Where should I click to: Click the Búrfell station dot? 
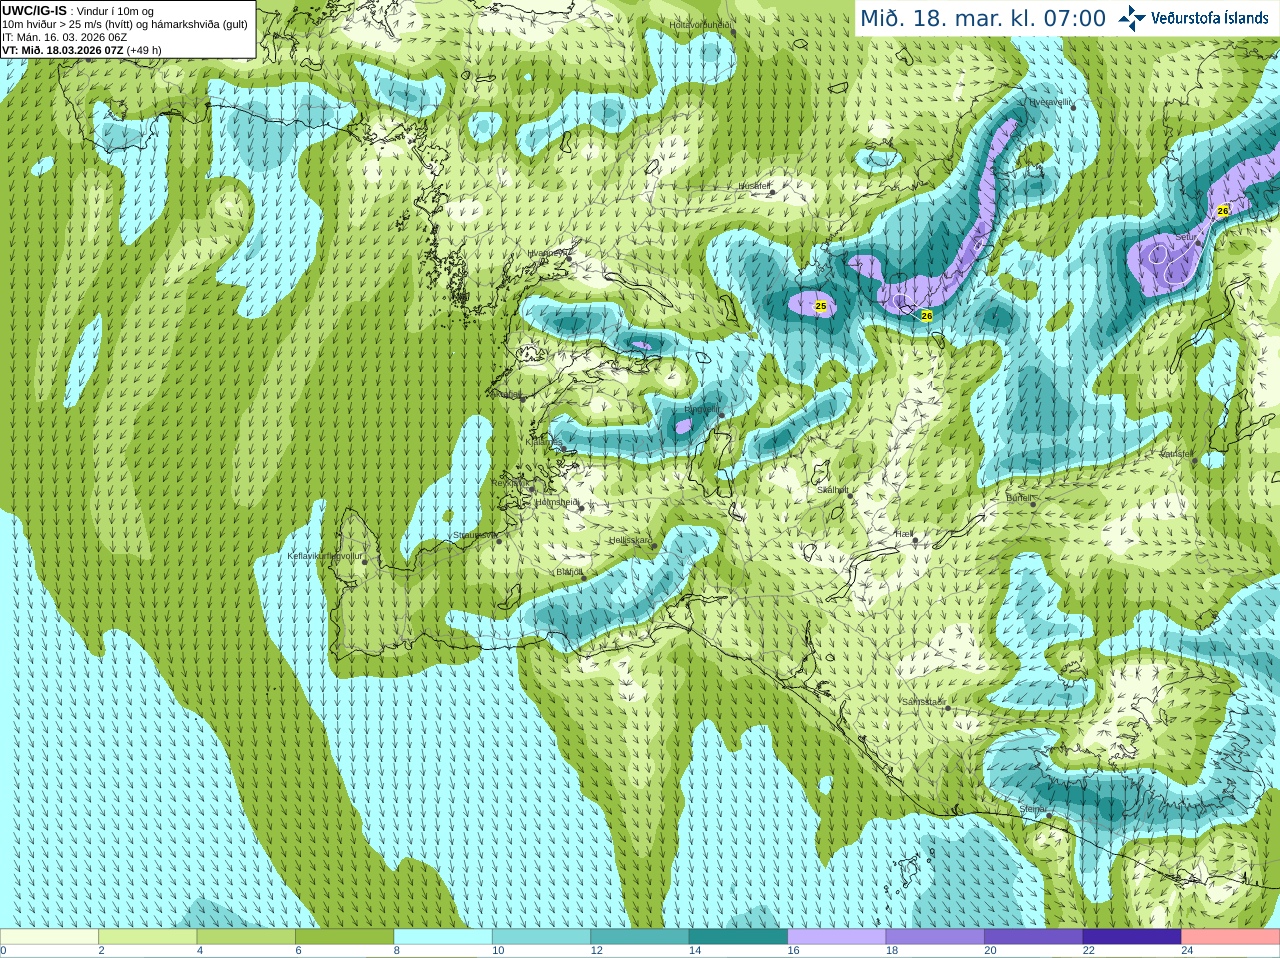click(1033, 503)
